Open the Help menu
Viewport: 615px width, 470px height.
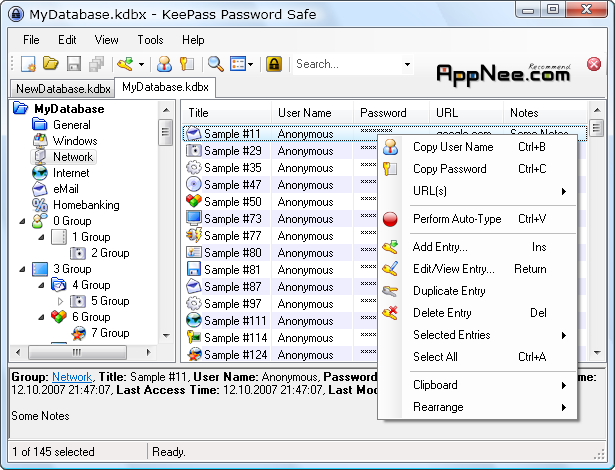click(x=193, y=40)
